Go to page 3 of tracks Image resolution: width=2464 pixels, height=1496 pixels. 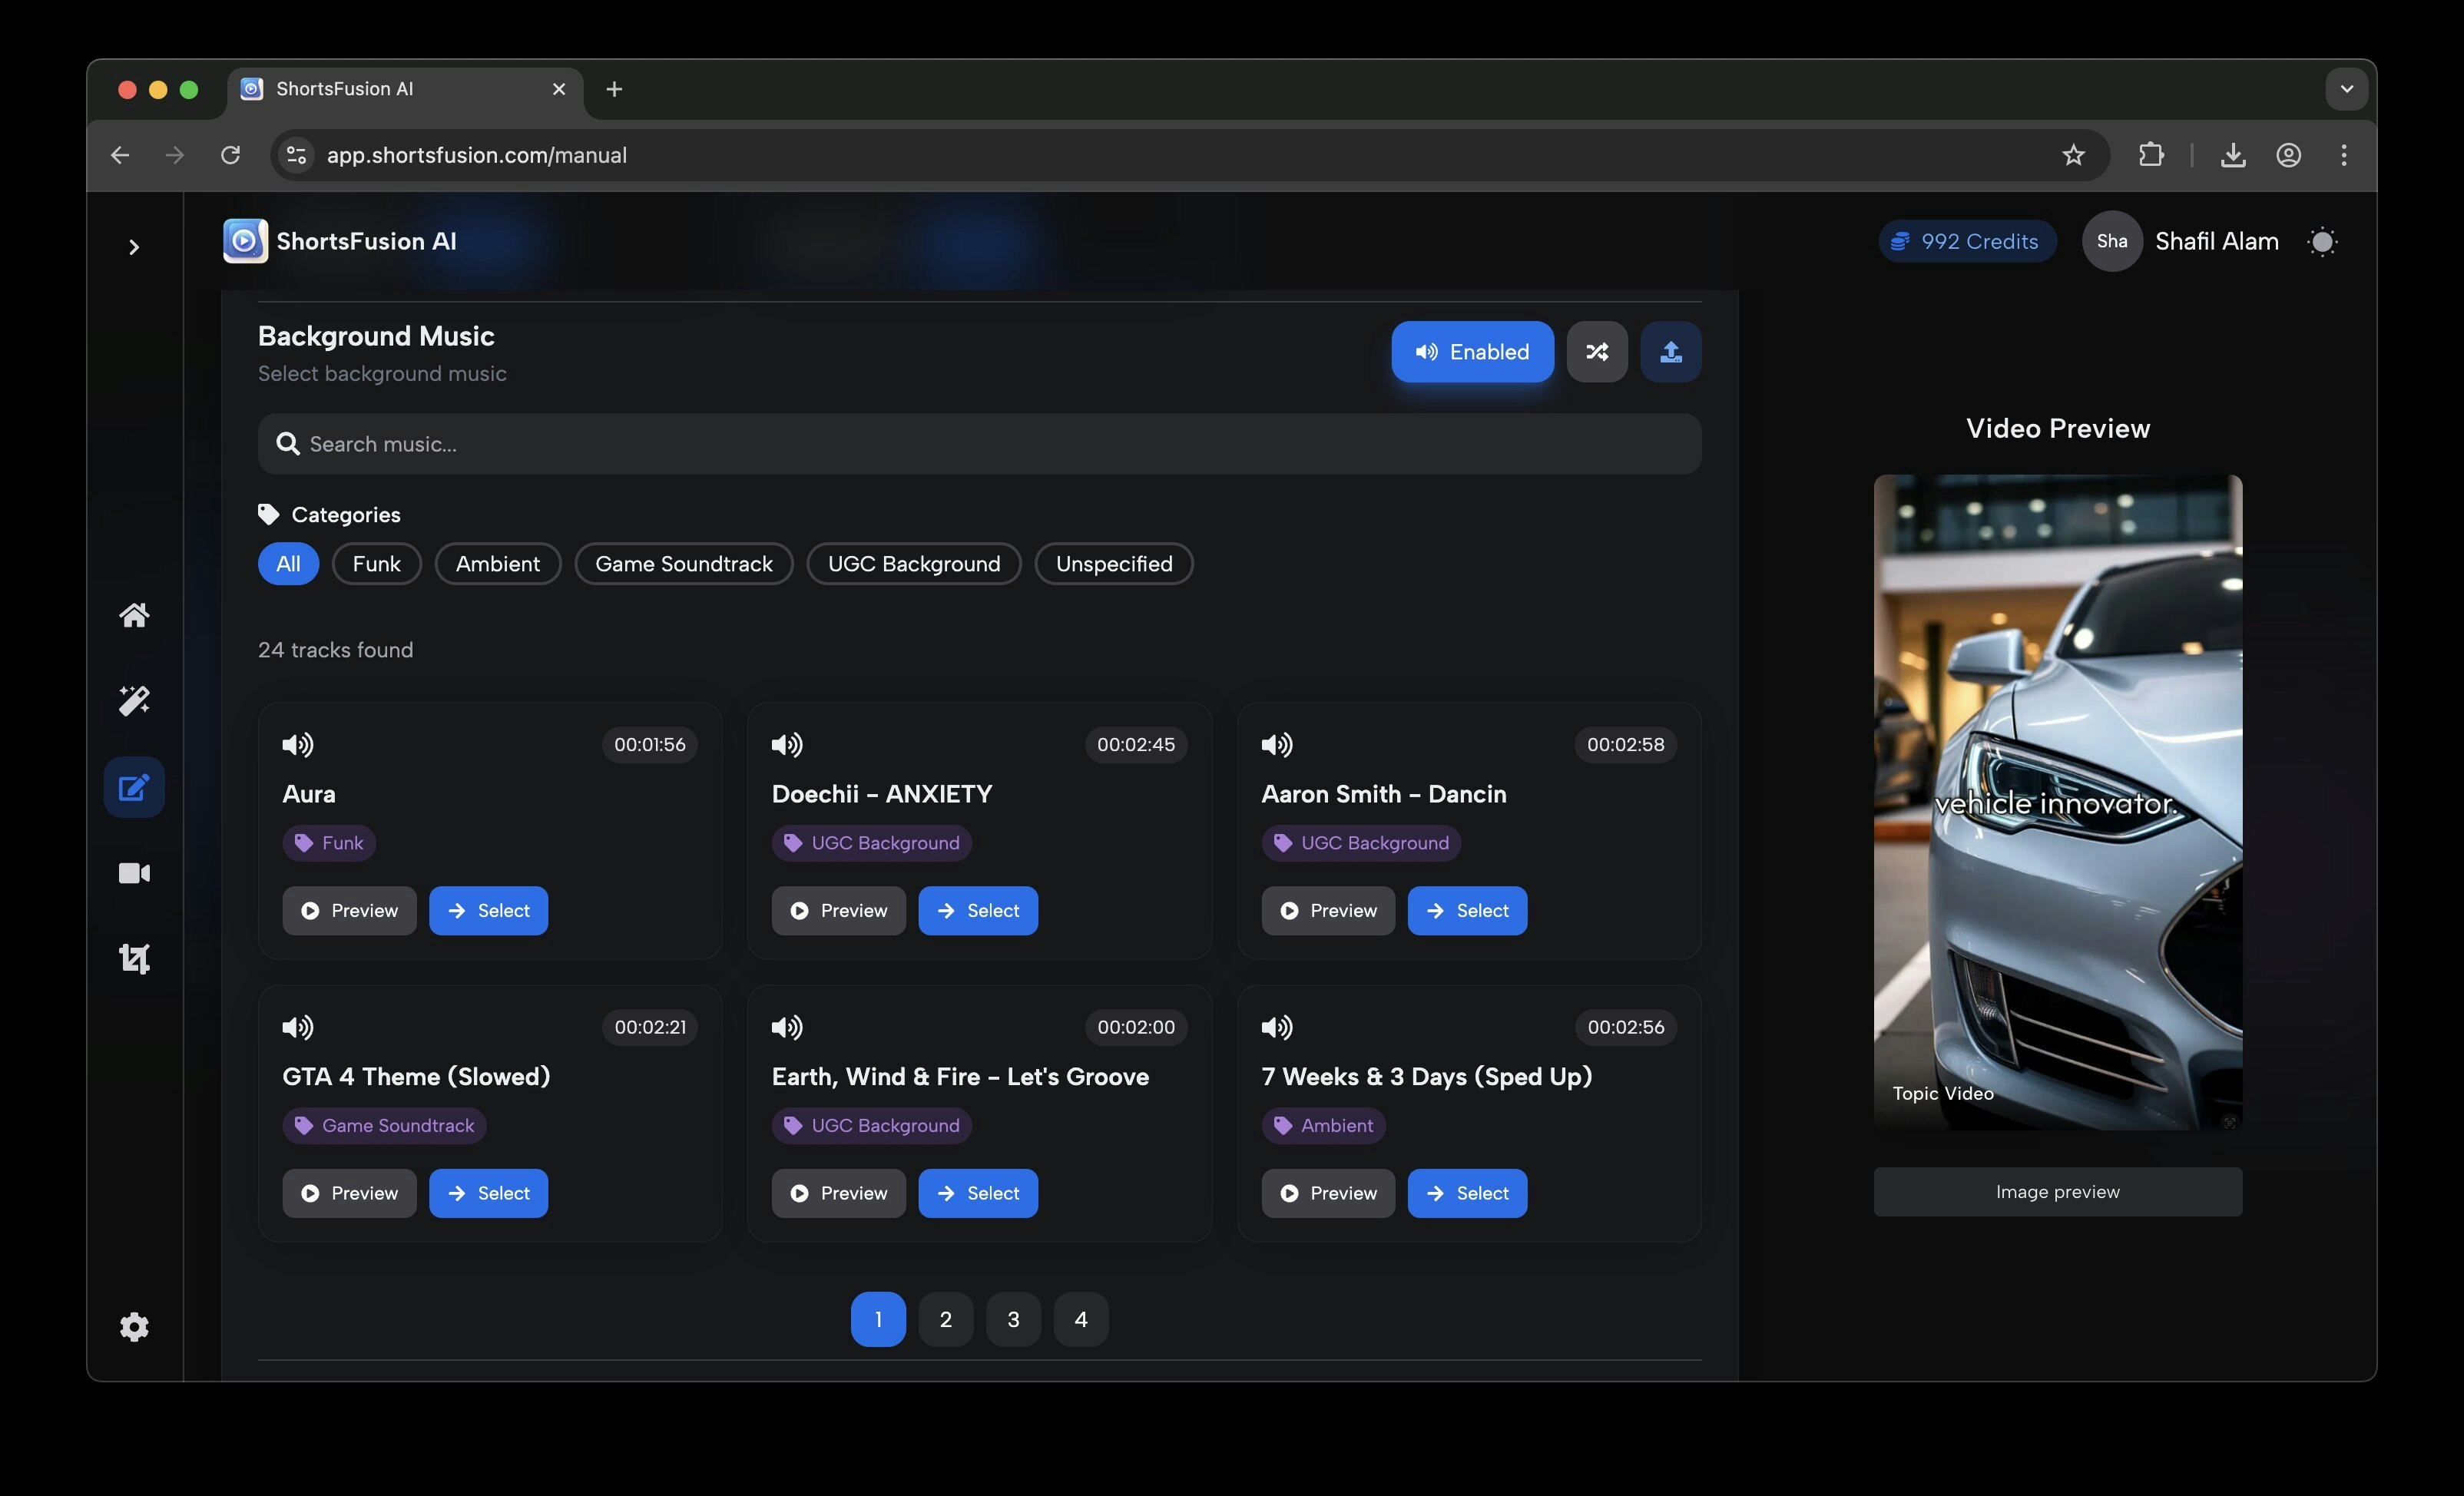point(1013,1319)
